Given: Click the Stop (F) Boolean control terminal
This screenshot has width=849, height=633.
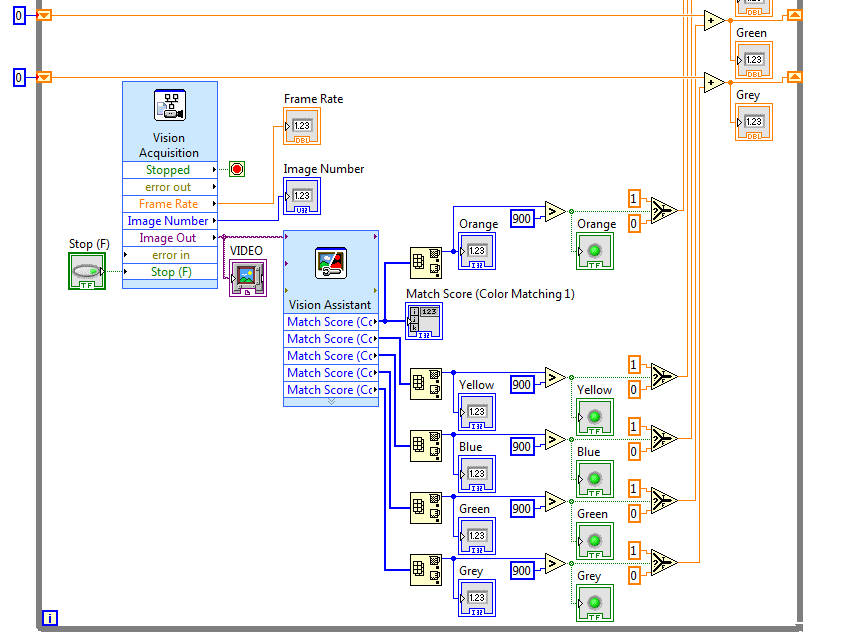Looking at the screenshot, I should click(87, 271).
